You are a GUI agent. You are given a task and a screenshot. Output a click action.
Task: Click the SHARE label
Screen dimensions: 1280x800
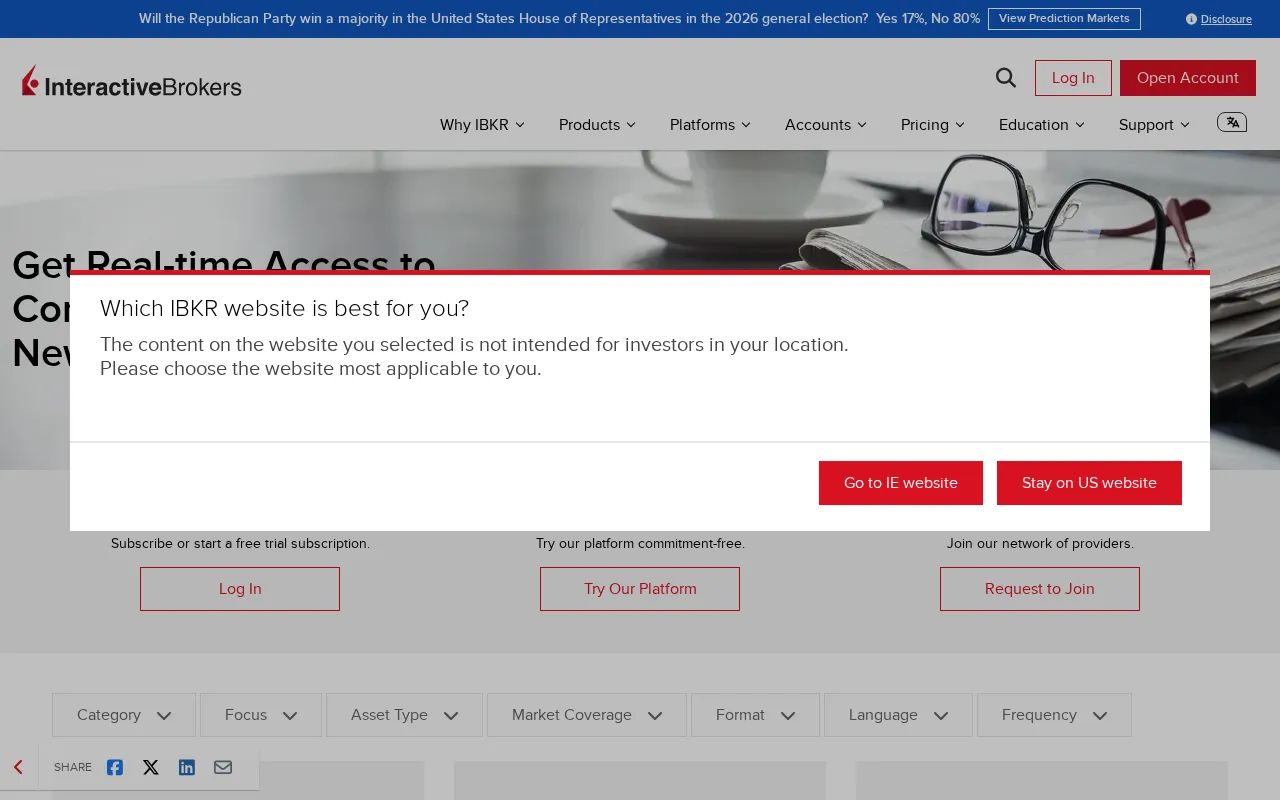coord(73,767)
